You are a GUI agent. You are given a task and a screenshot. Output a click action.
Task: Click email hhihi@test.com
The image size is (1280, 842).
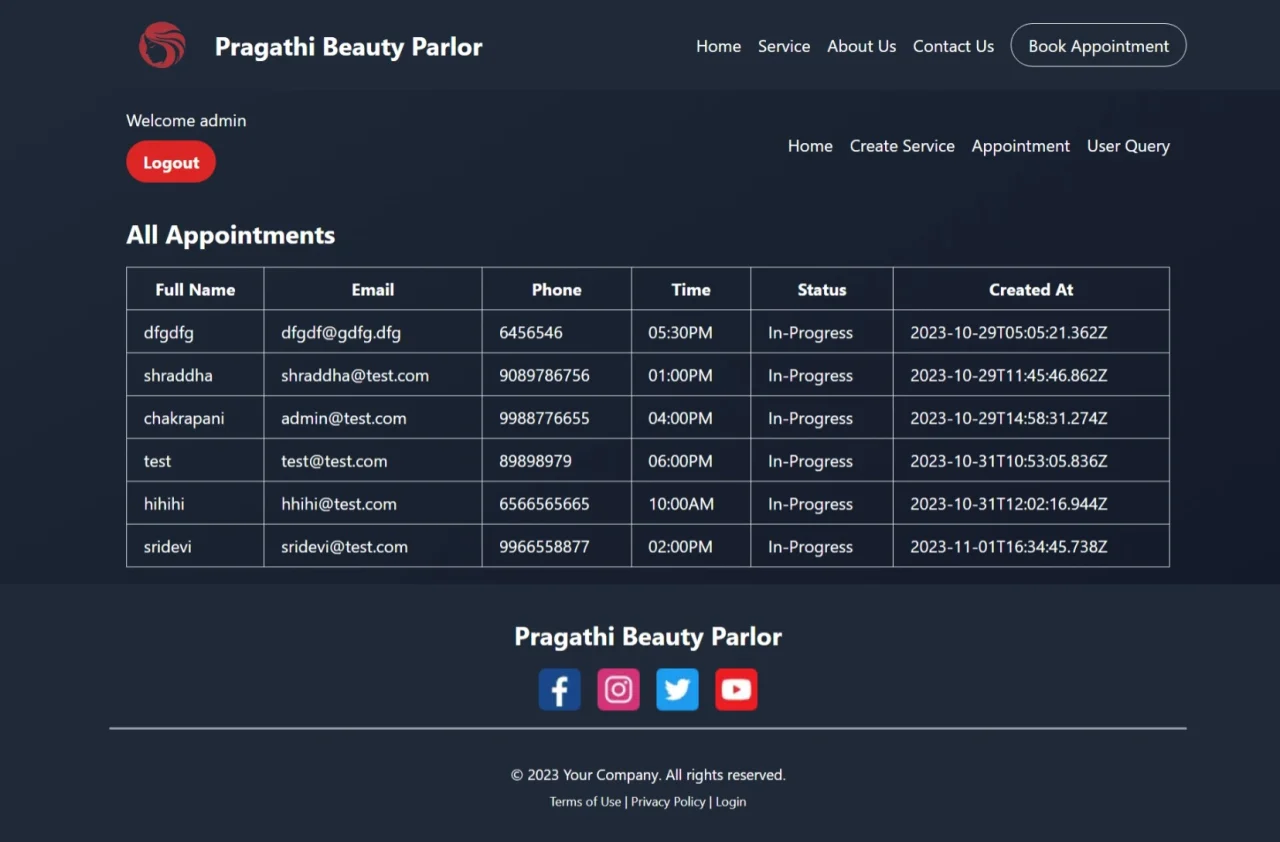coord(339,504)
